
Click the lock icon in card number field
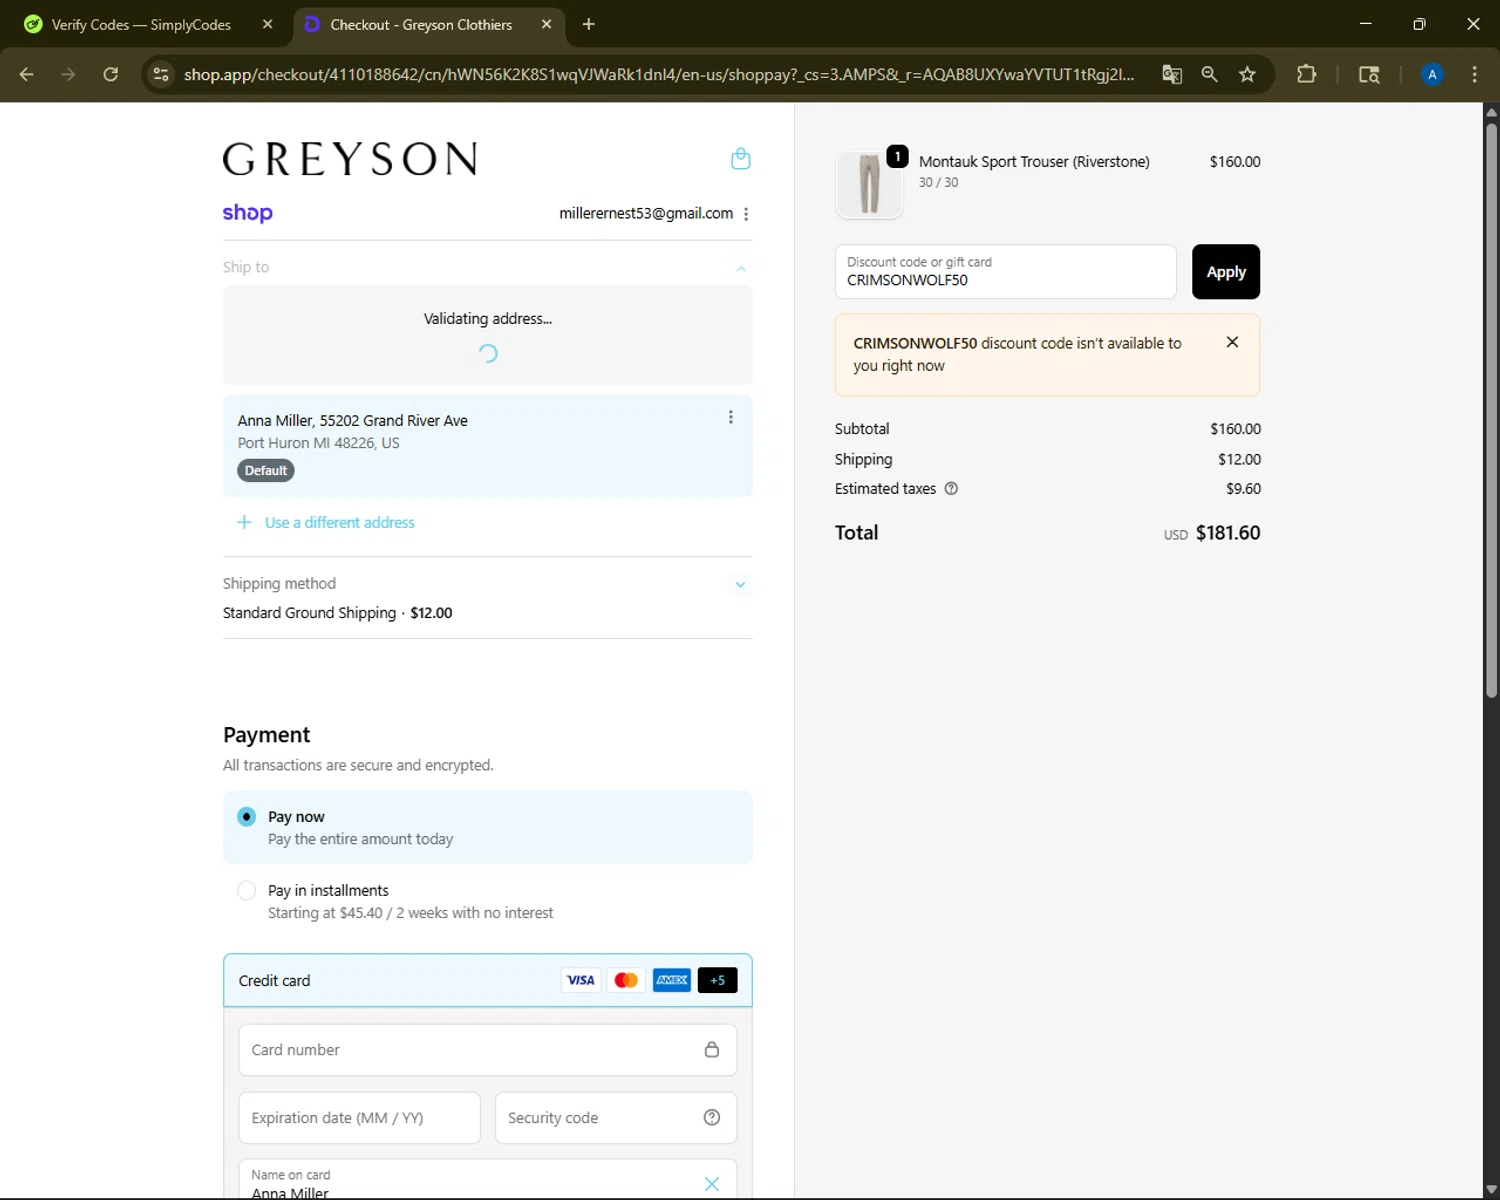712,1050
